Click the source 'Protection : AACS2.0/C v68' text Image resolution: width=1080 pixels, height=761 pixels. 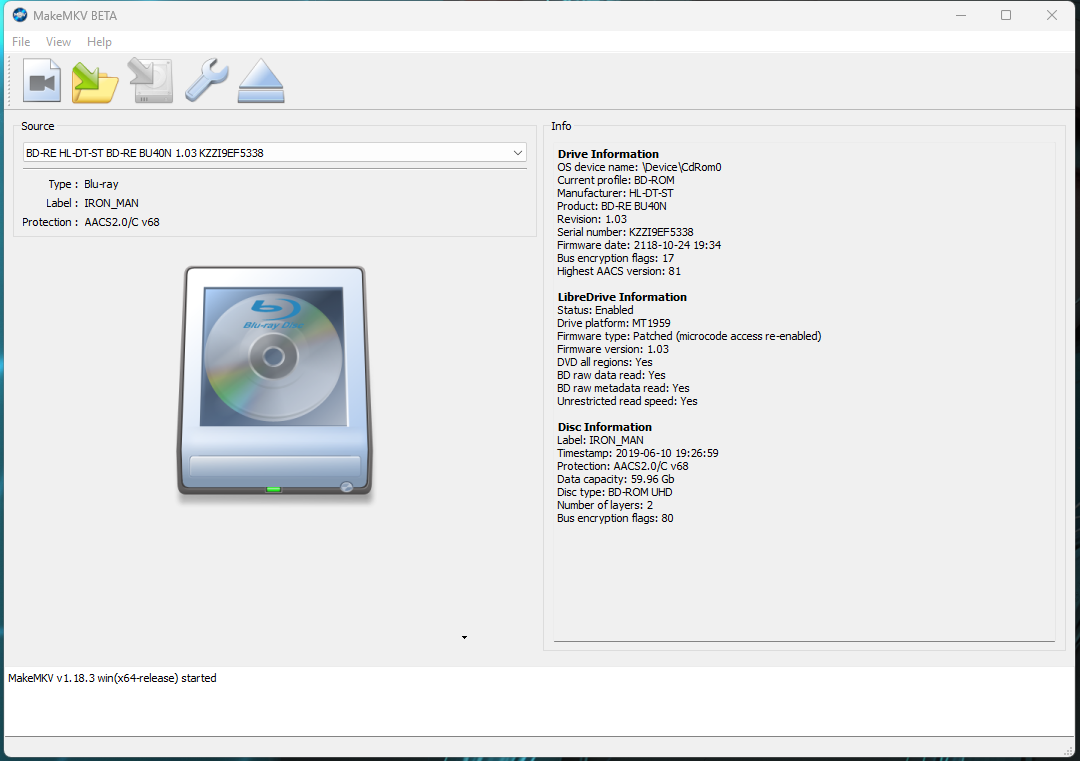91,222
